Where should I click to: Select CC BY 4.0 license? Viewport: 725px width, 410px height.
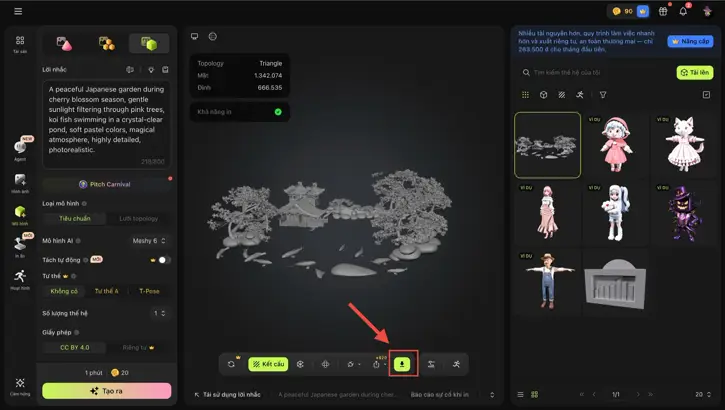74,347
